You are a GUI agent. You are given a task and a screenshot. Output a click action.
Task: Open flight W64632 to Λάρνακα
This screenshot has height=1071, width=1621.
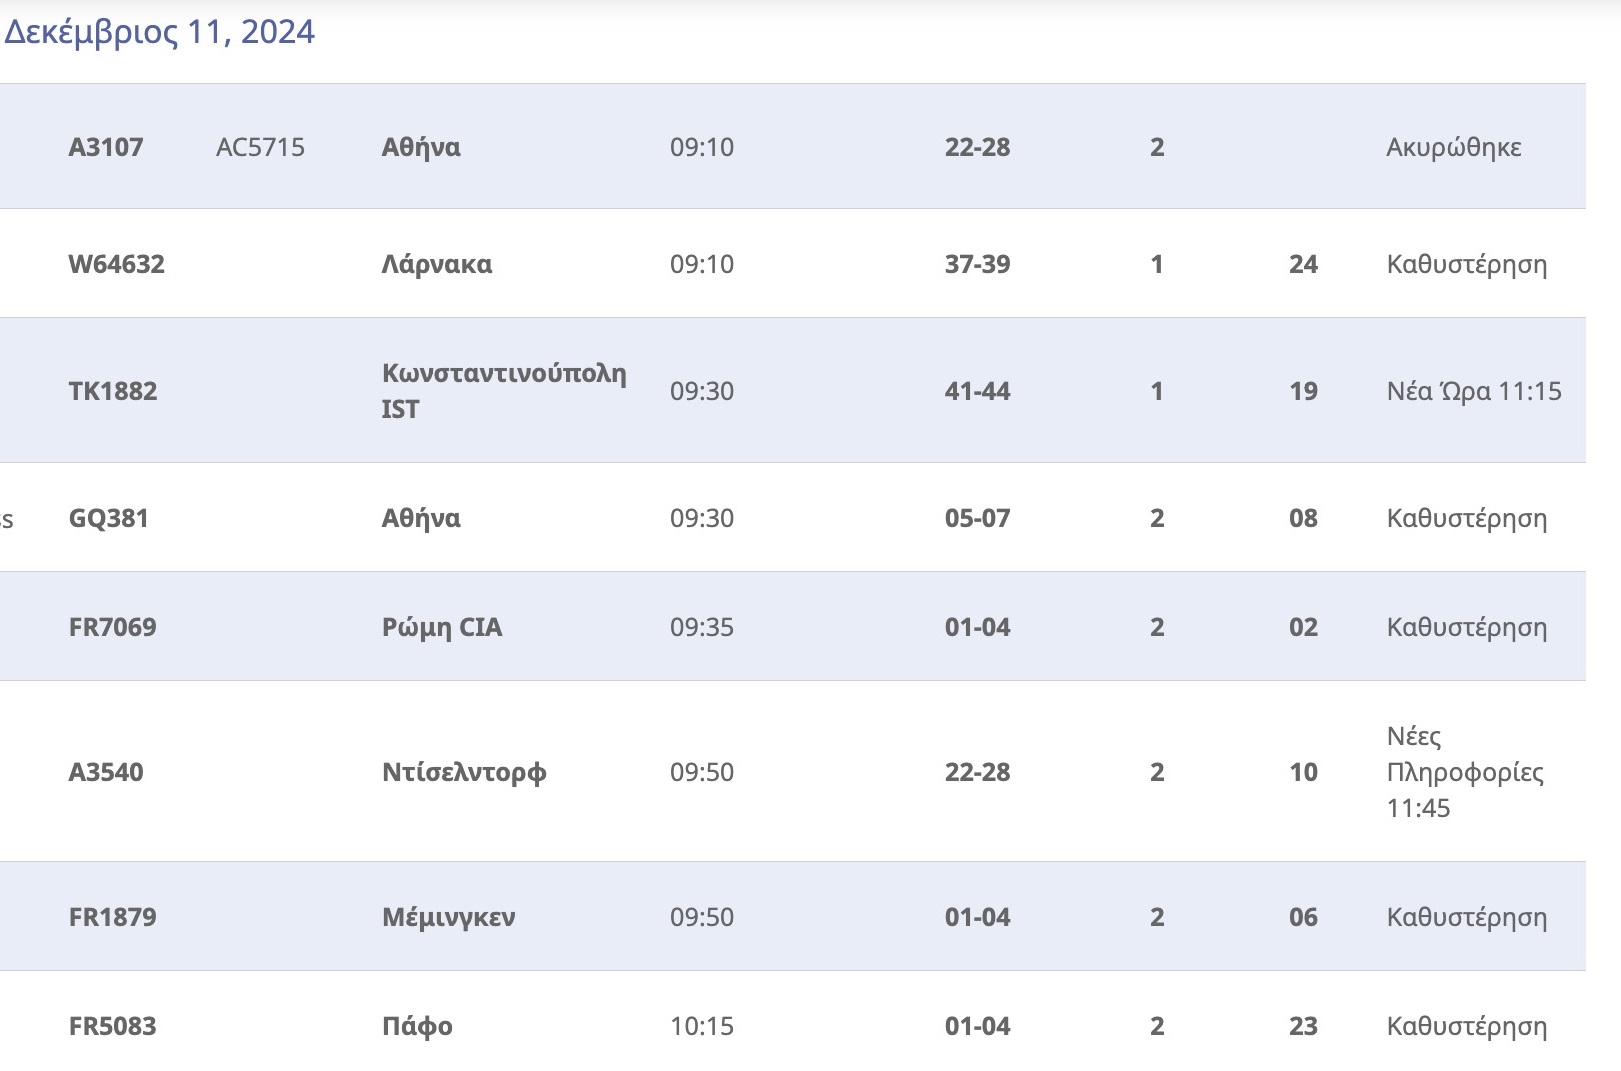793,264
